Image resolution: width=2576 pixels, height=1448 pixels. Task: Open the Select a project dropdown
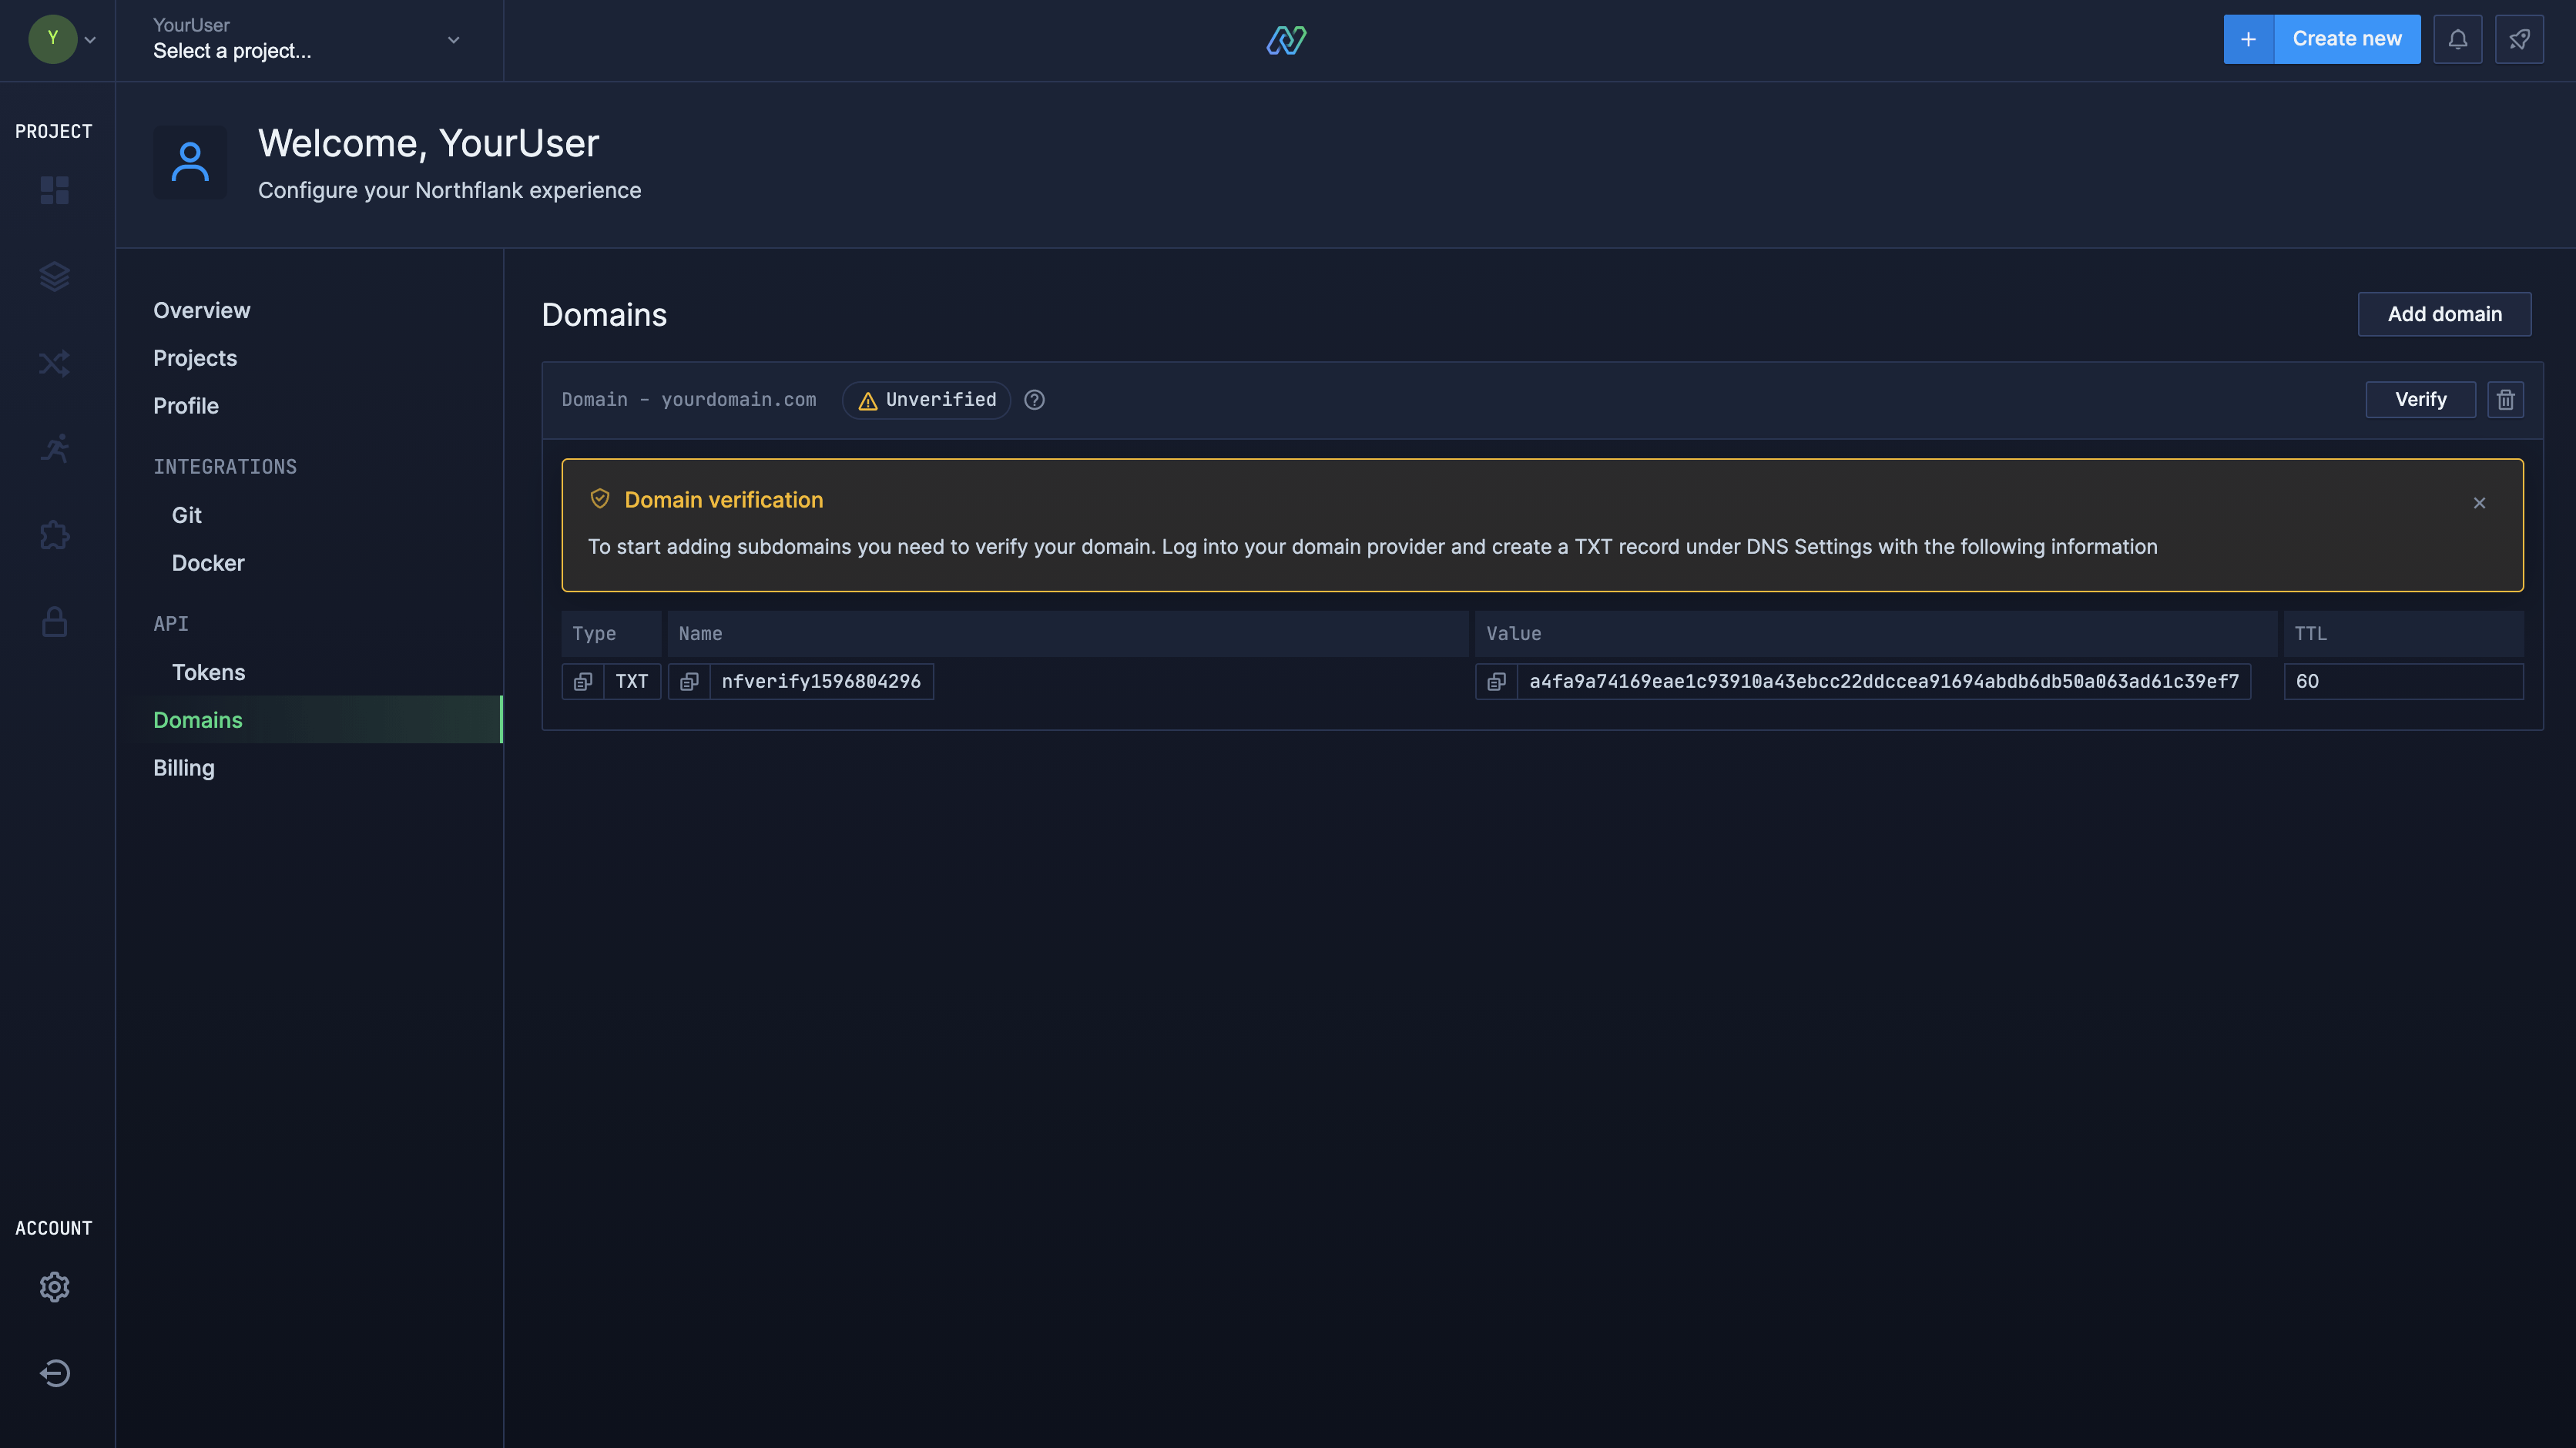[309, 39]
